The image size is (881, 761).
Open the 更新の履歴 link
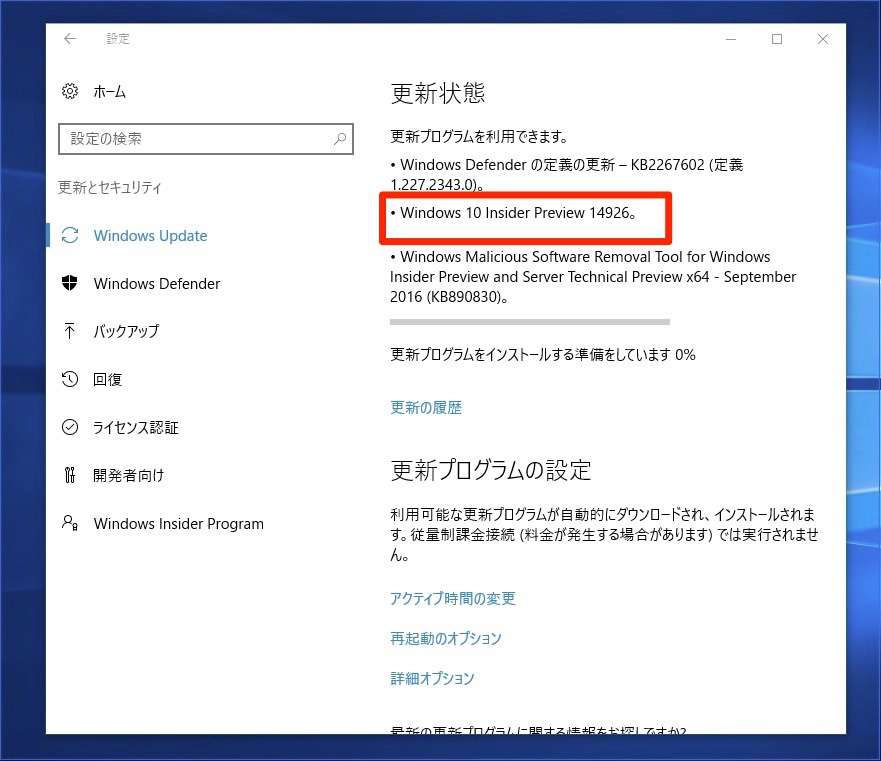(426, 408)
